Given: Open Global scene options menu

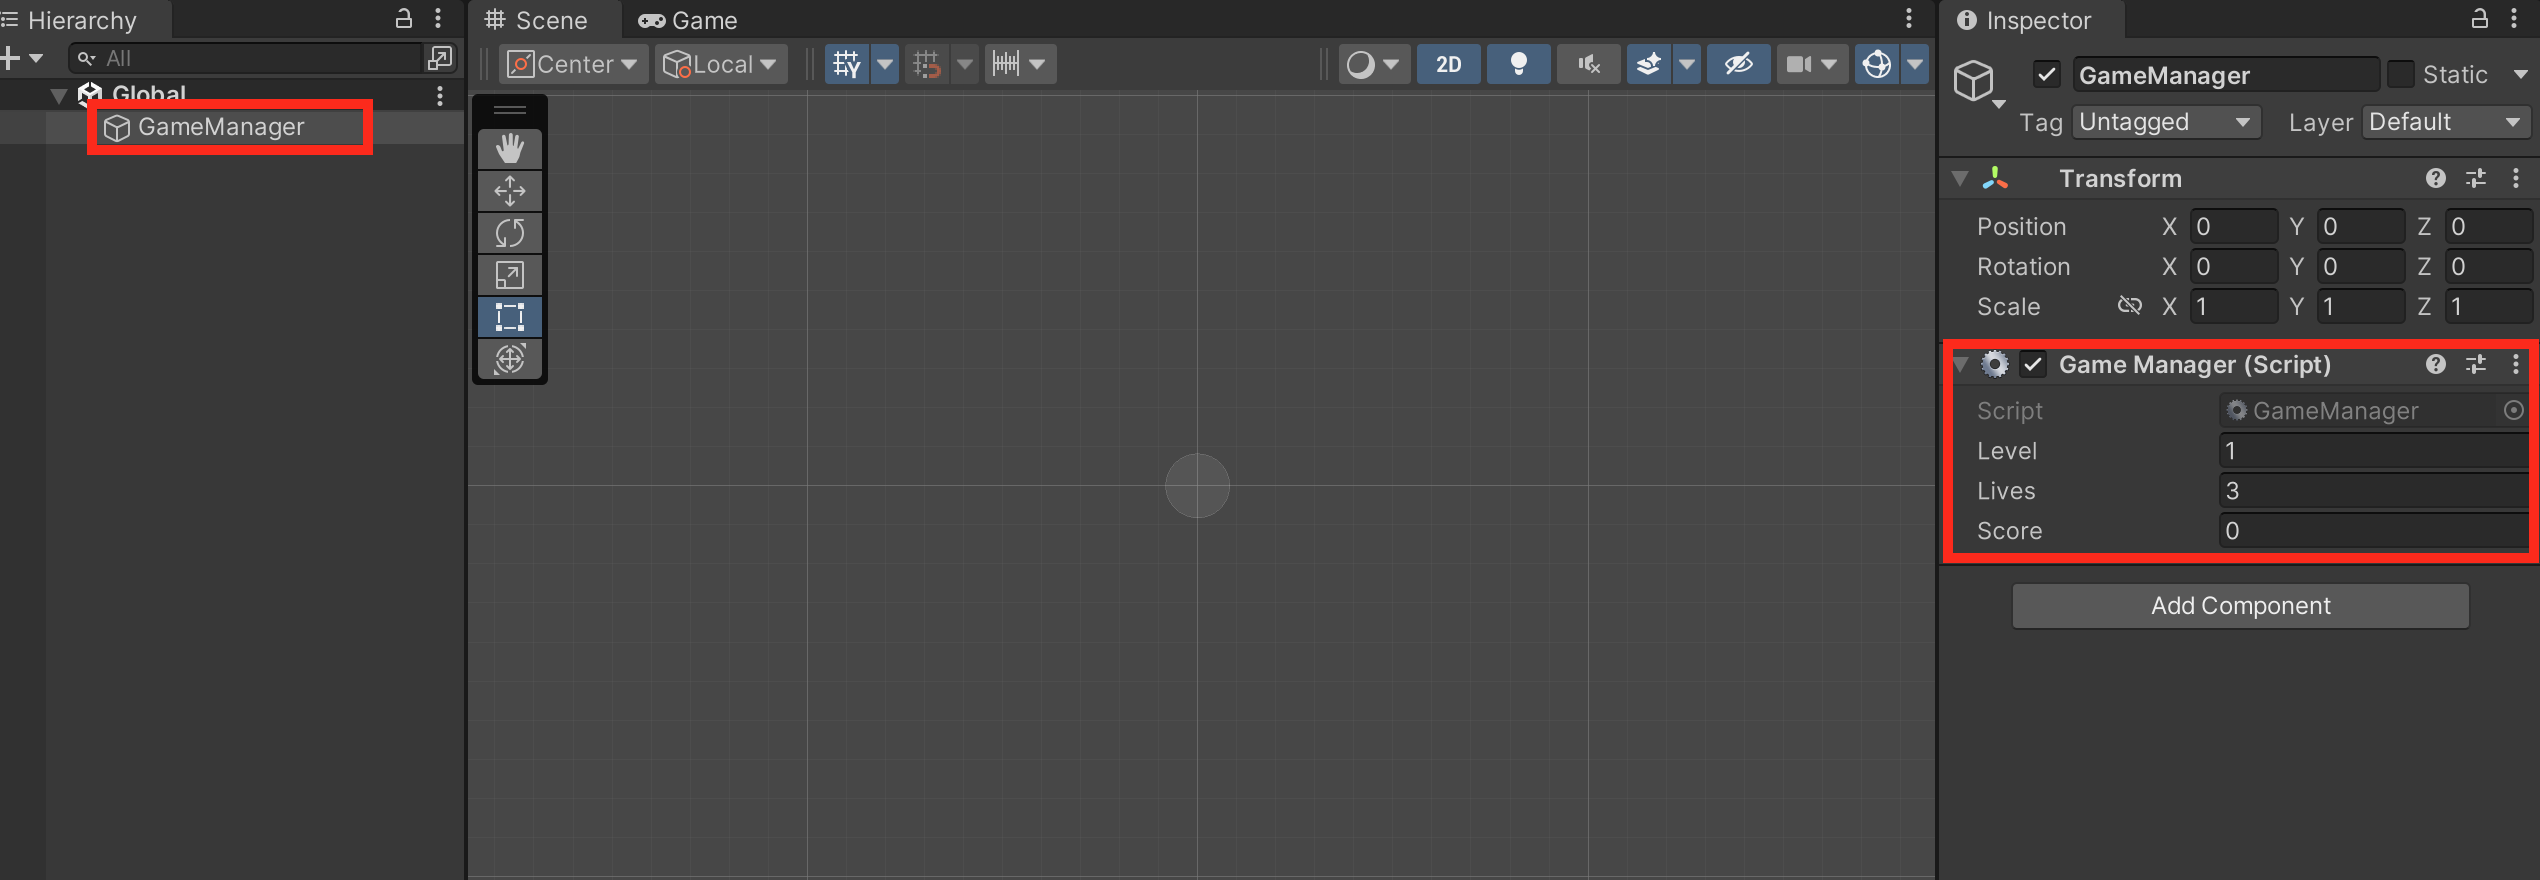Looking at the screenshot, I should tap(440, 96).
